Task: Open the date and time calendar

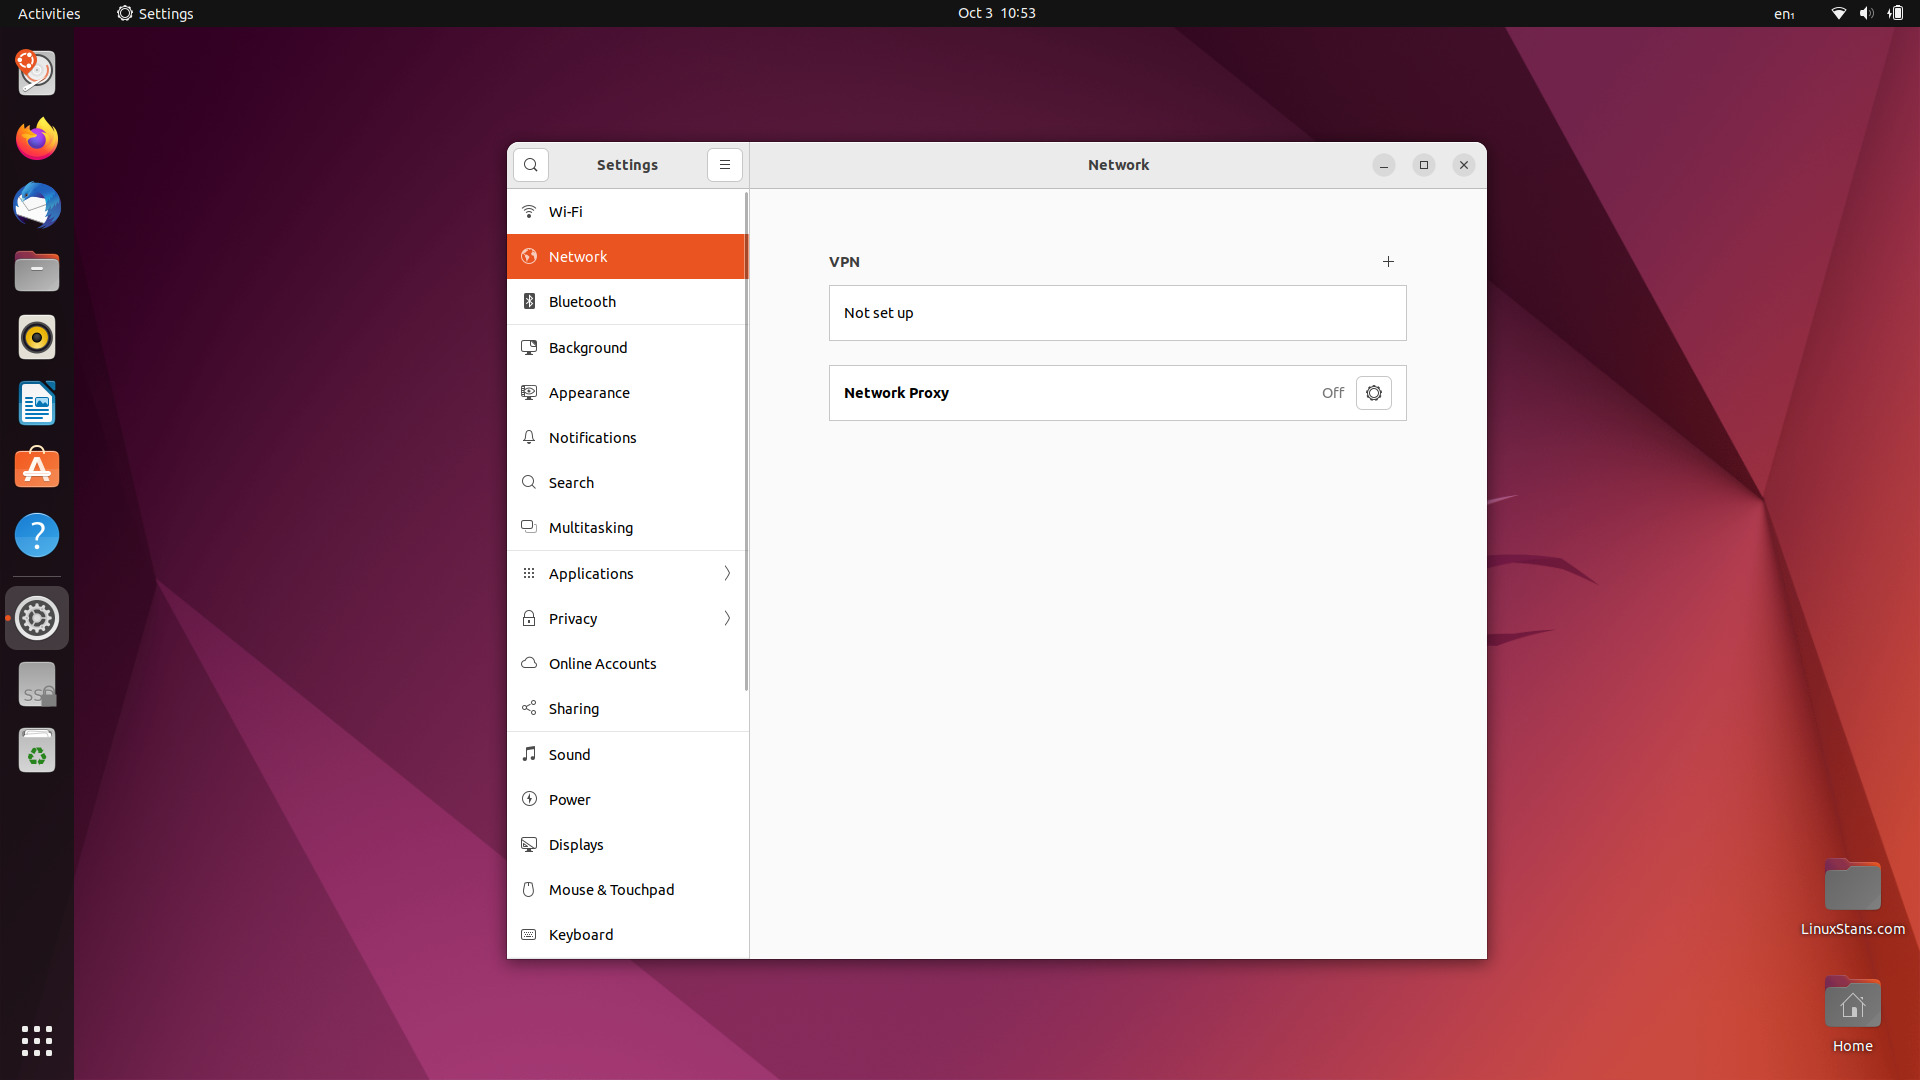Action: click(x=996, y=13)
